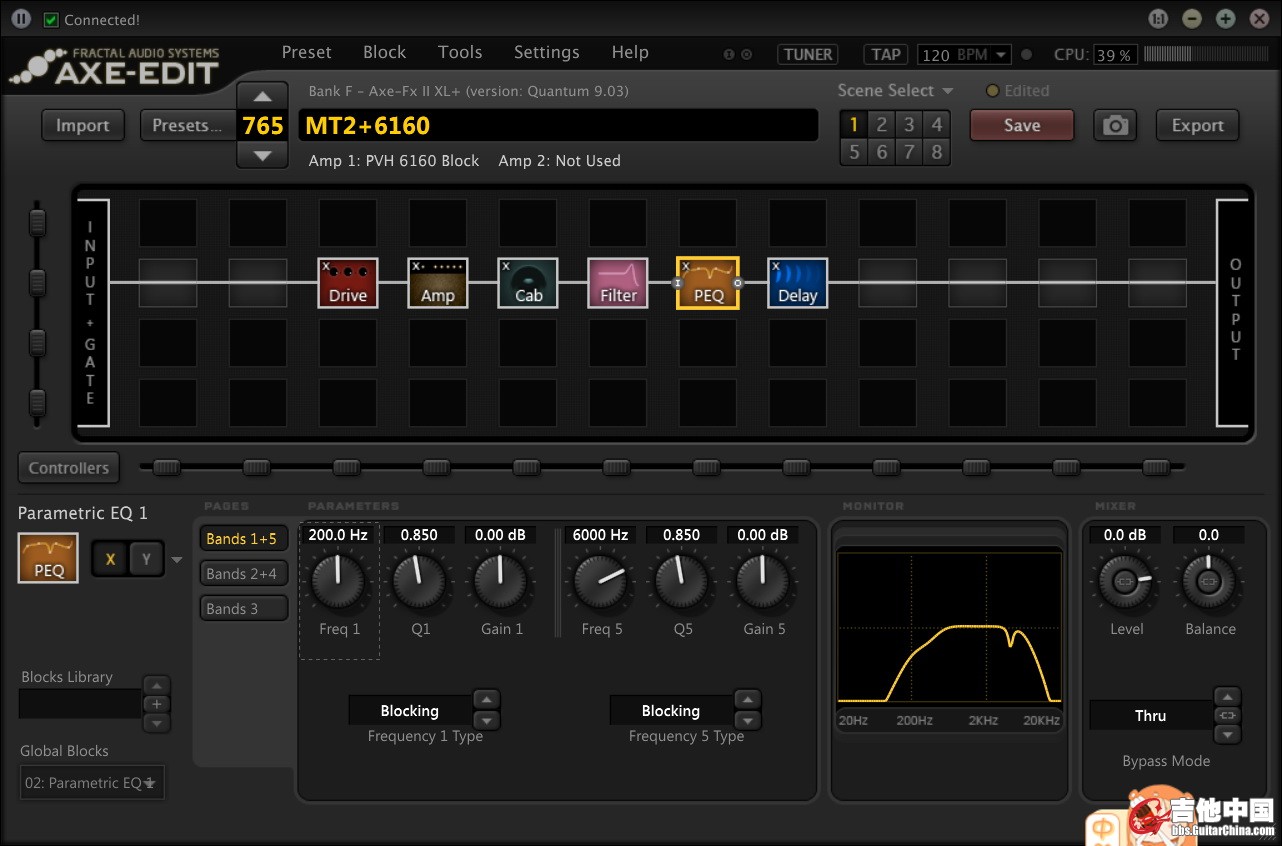Open the TUNER

point(808,55)
